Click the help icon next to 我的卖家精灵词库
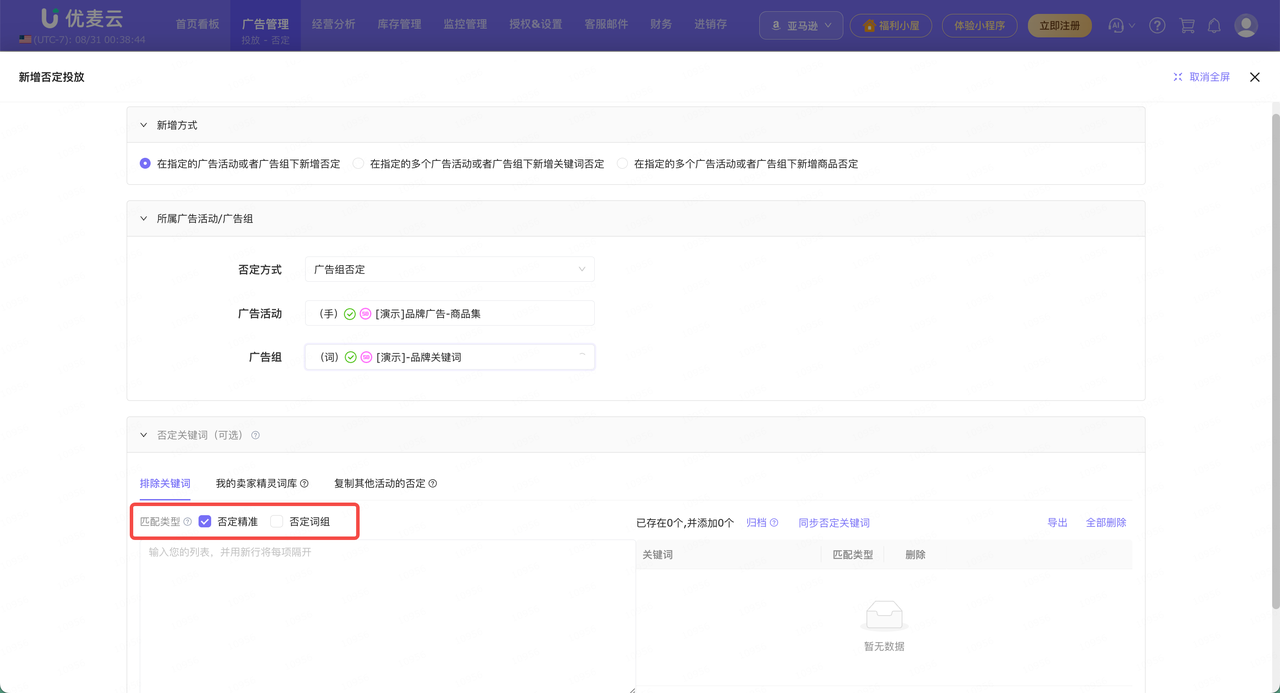 304,483
